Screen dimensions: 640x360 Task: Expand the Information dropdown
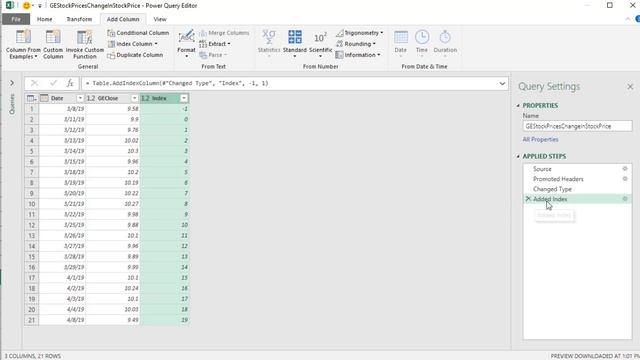tap(358, 55)
